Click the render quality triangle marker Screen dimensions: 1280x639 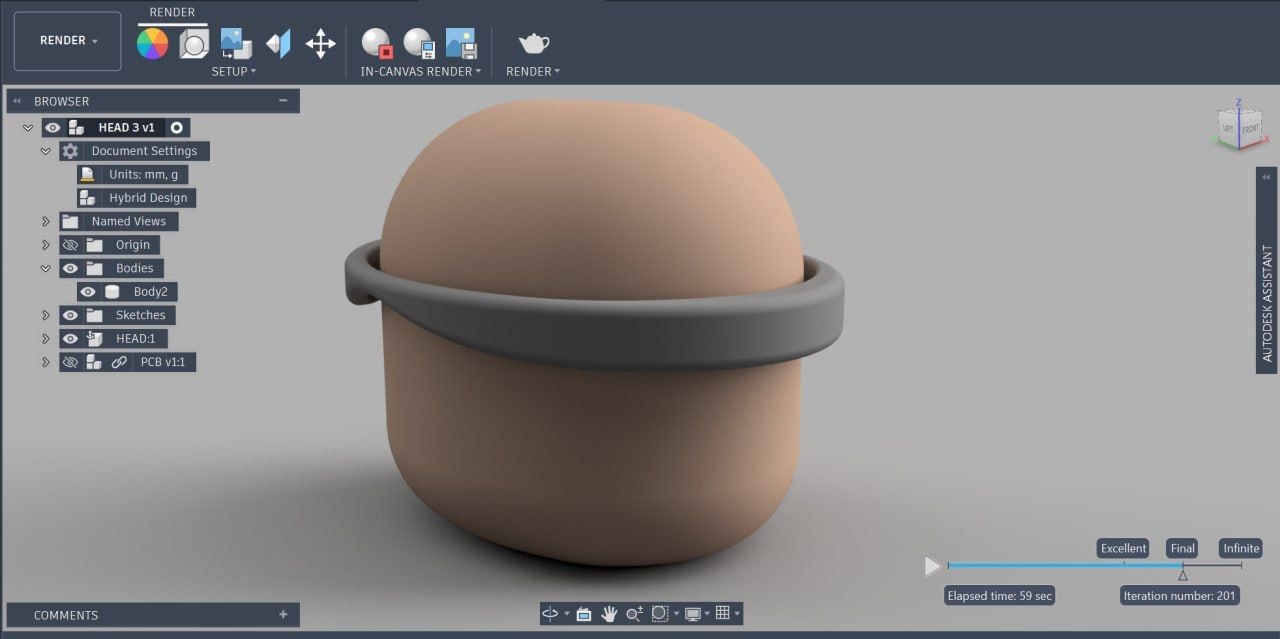coord(1183,575)
